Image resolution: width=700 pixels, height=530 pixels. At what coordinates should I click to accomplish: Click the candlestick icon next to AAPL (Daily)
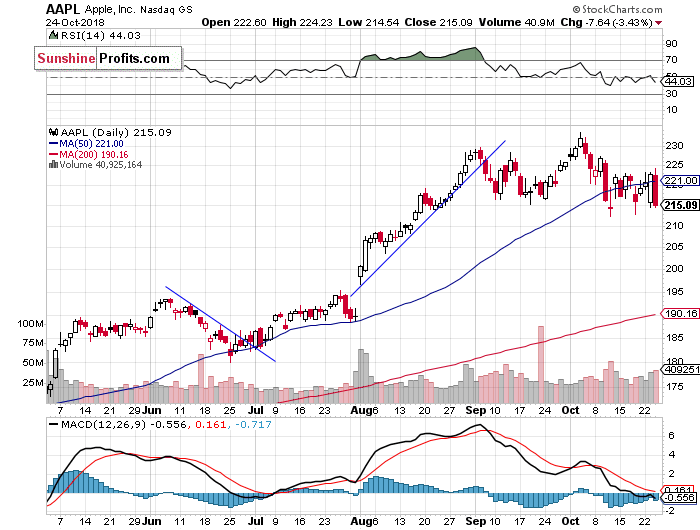(54, 132)
